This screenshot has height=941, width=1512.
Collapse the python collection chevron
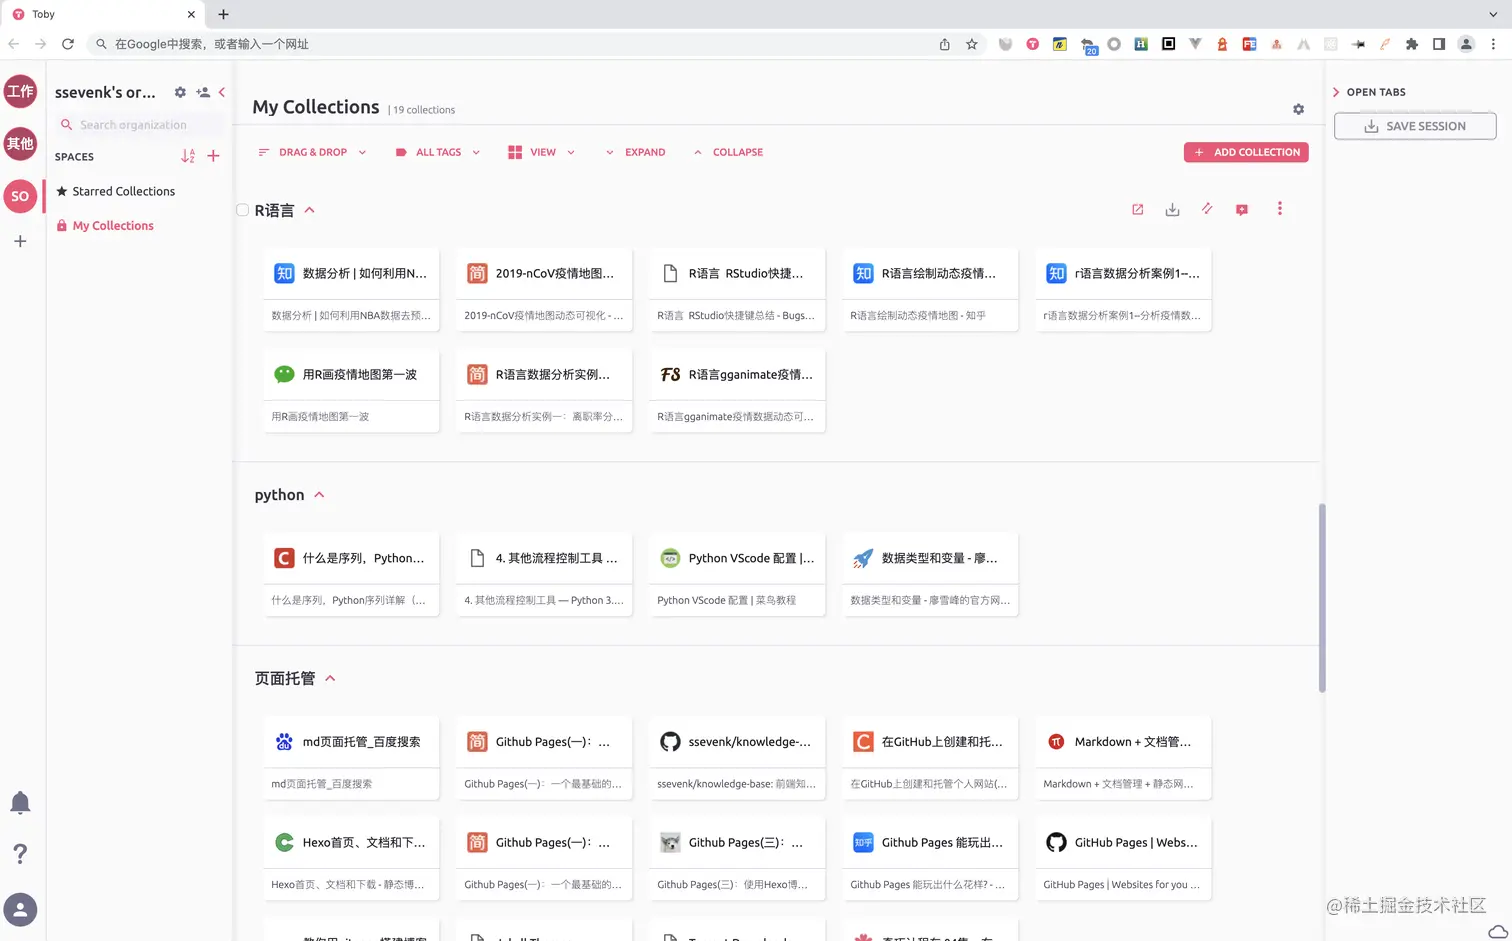(320, 495)
